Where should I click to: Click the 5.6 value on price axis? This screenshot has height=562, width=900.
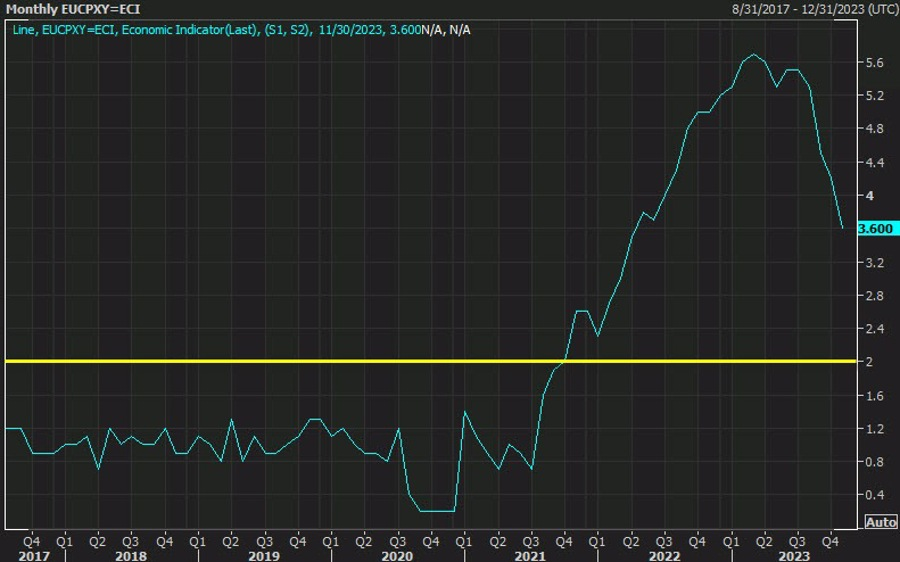coord(875,63)
